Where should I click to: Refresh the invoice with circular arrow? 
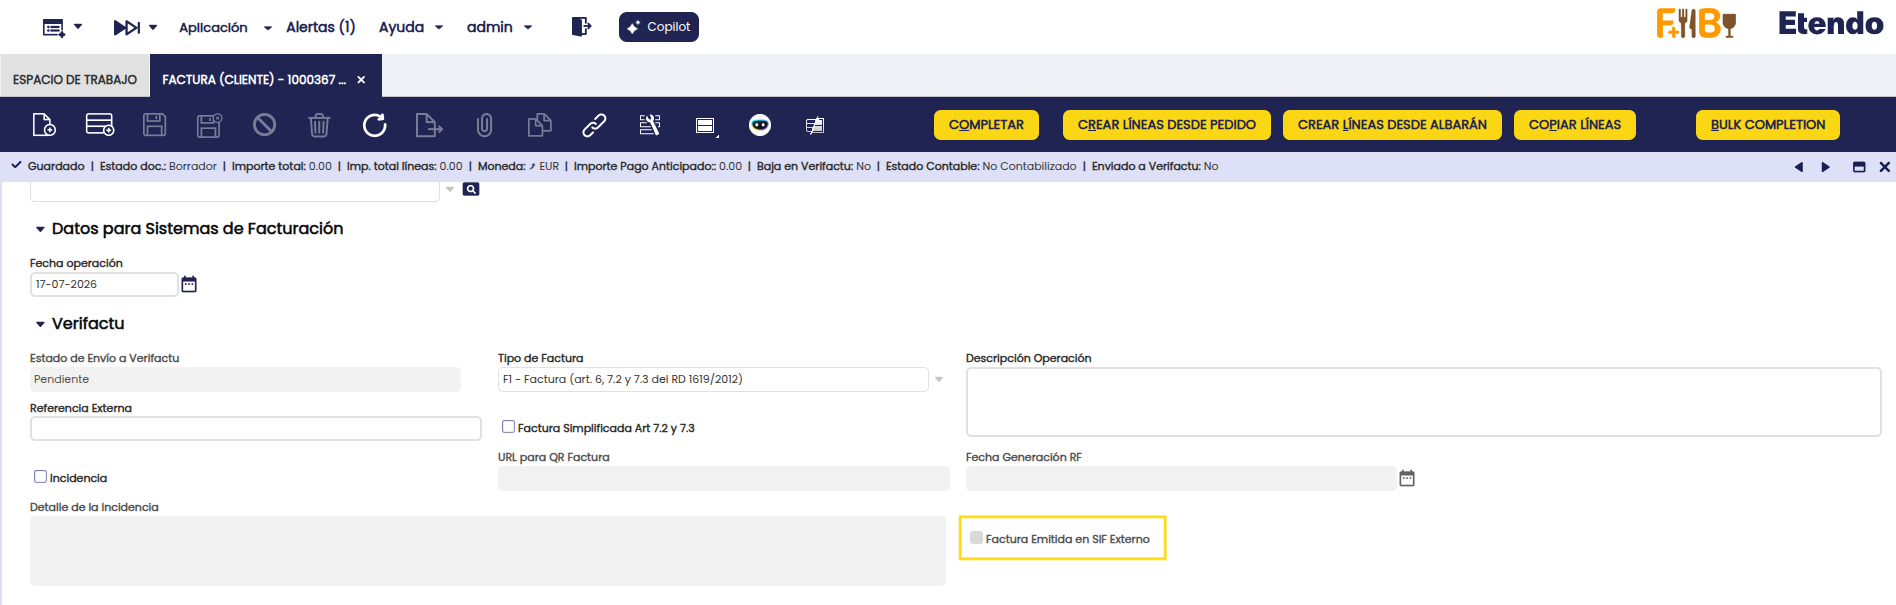[374, 125]
